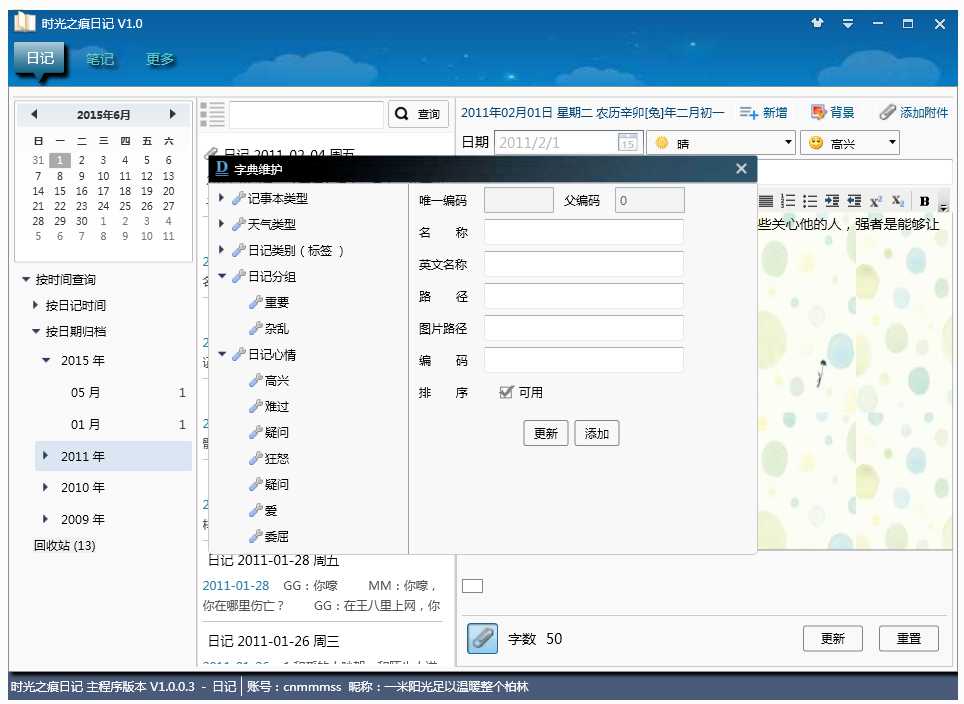Viewport: 964px width, 704px height.
Task: Apply justify alignment in editor toolbar
Action: tap(765, 201)
